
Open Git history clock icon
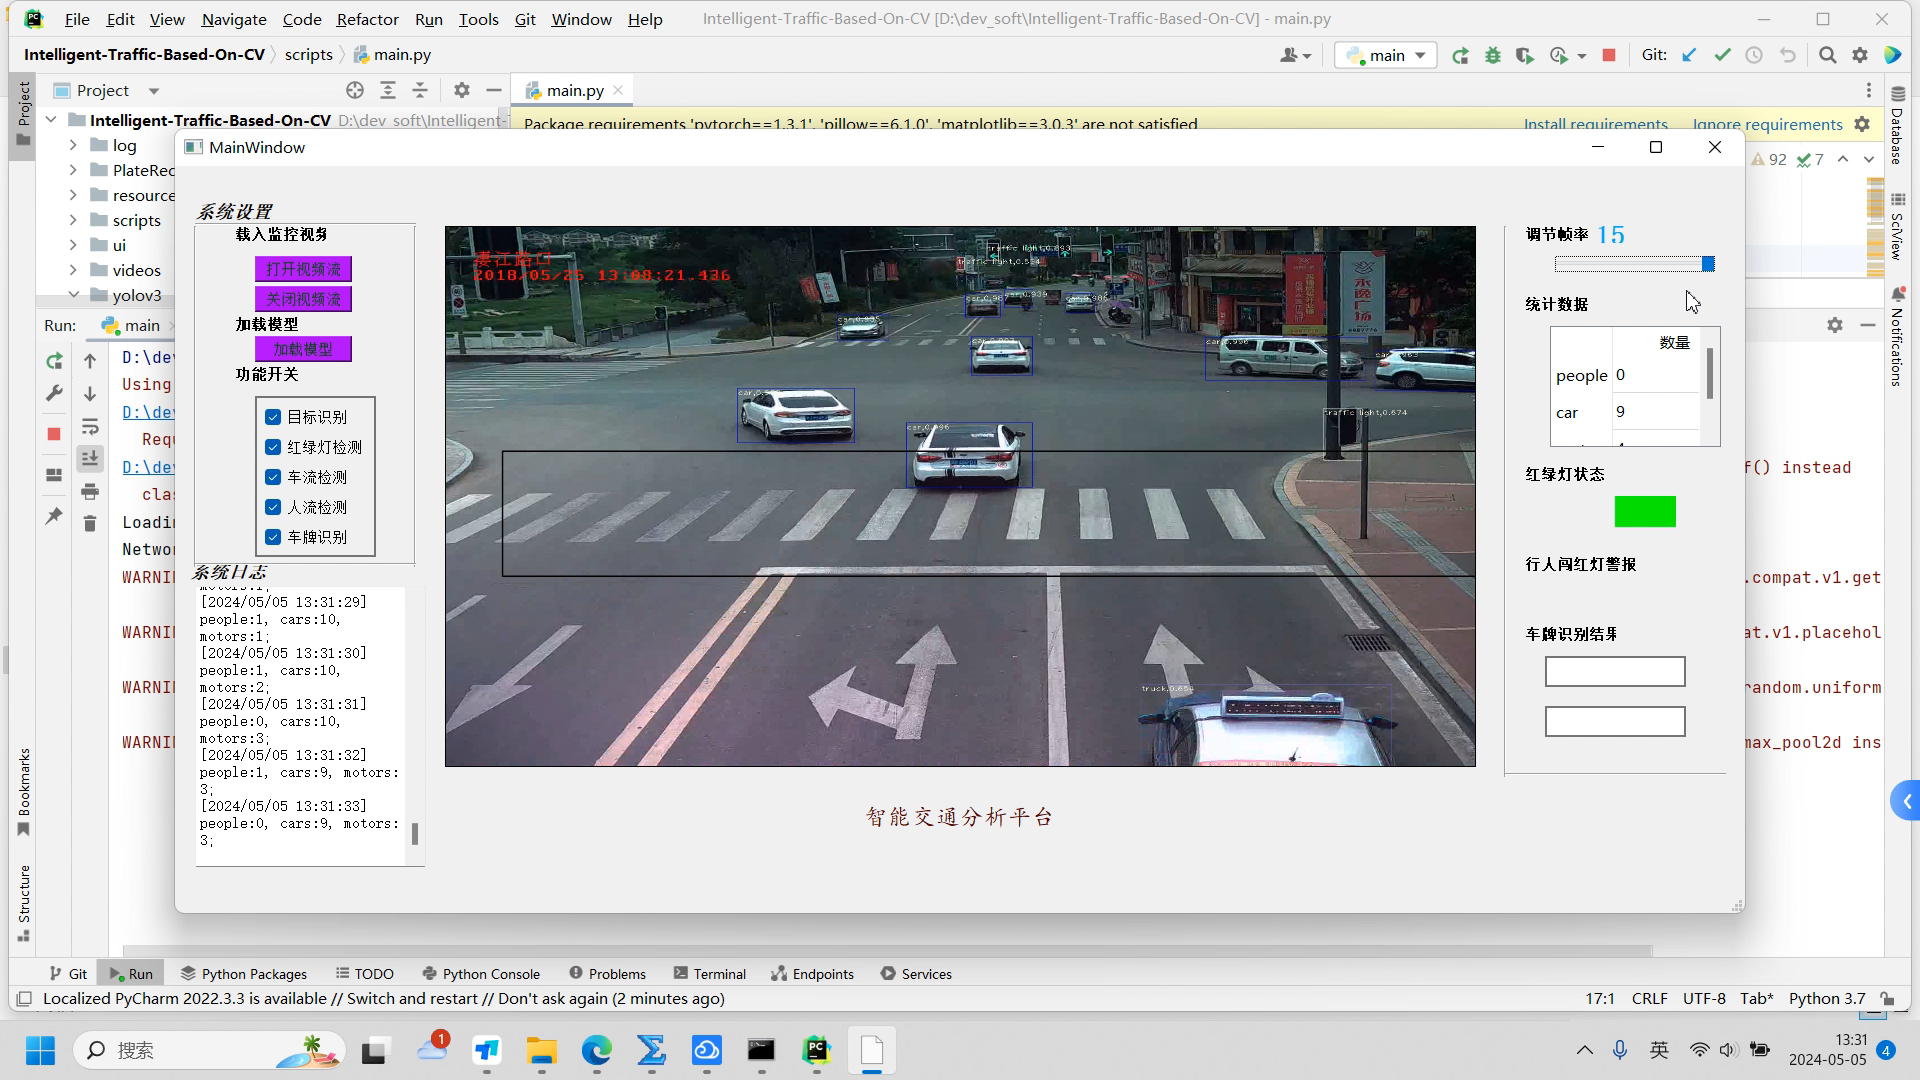[x=1754, y=56]
